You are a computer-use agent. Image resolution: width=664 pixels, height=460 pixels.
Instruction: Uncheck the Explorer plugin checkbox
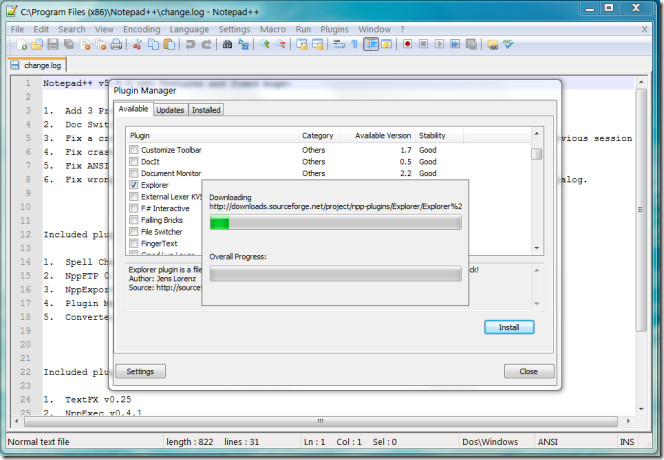click(134, 185)
